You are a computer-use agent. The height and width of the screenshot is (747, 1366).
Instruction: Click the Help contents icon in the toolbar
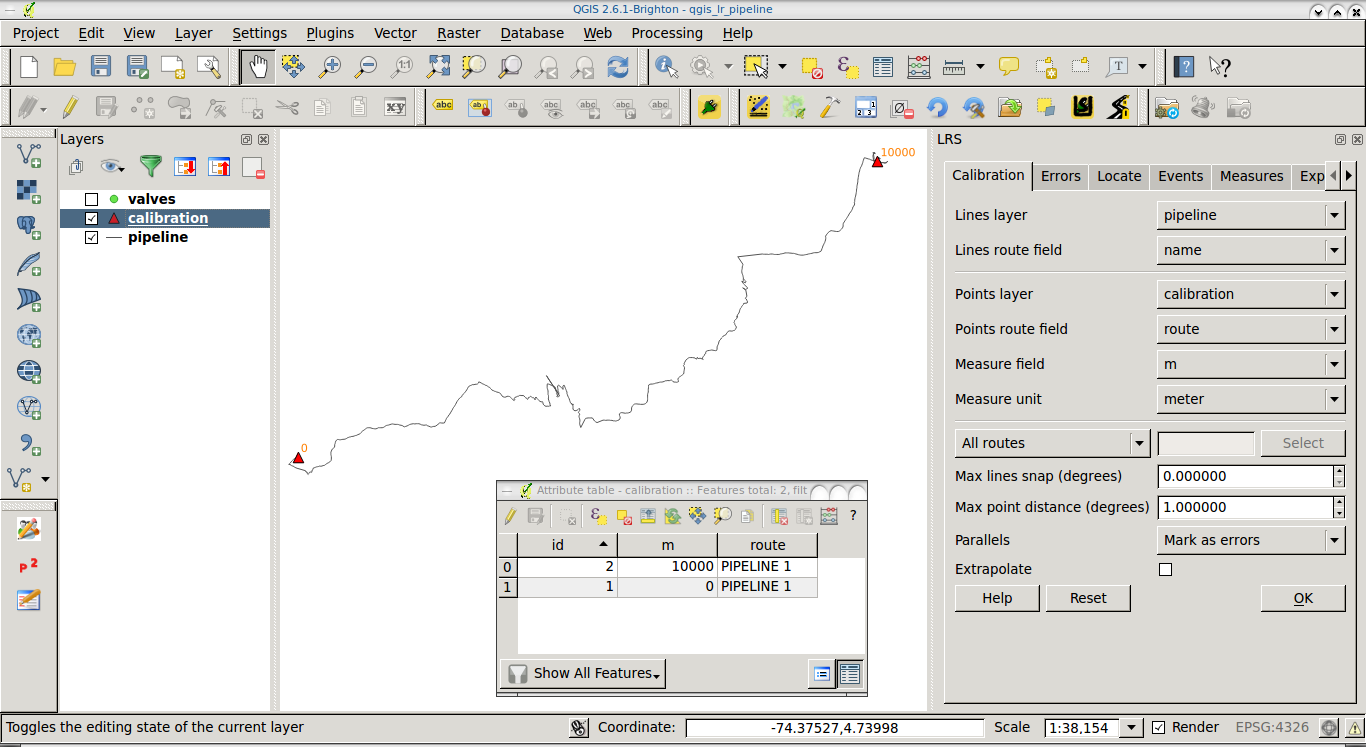click(x=1184, y=67)
